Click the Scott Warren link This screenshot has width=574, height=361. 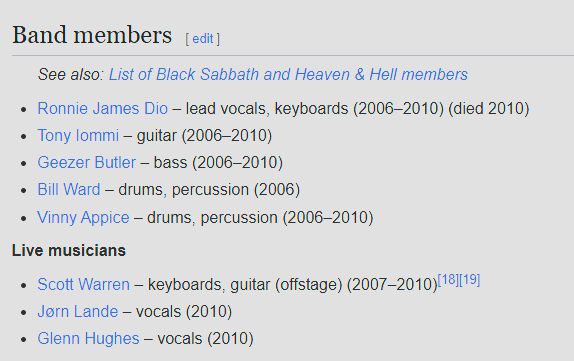click(83, 284)
